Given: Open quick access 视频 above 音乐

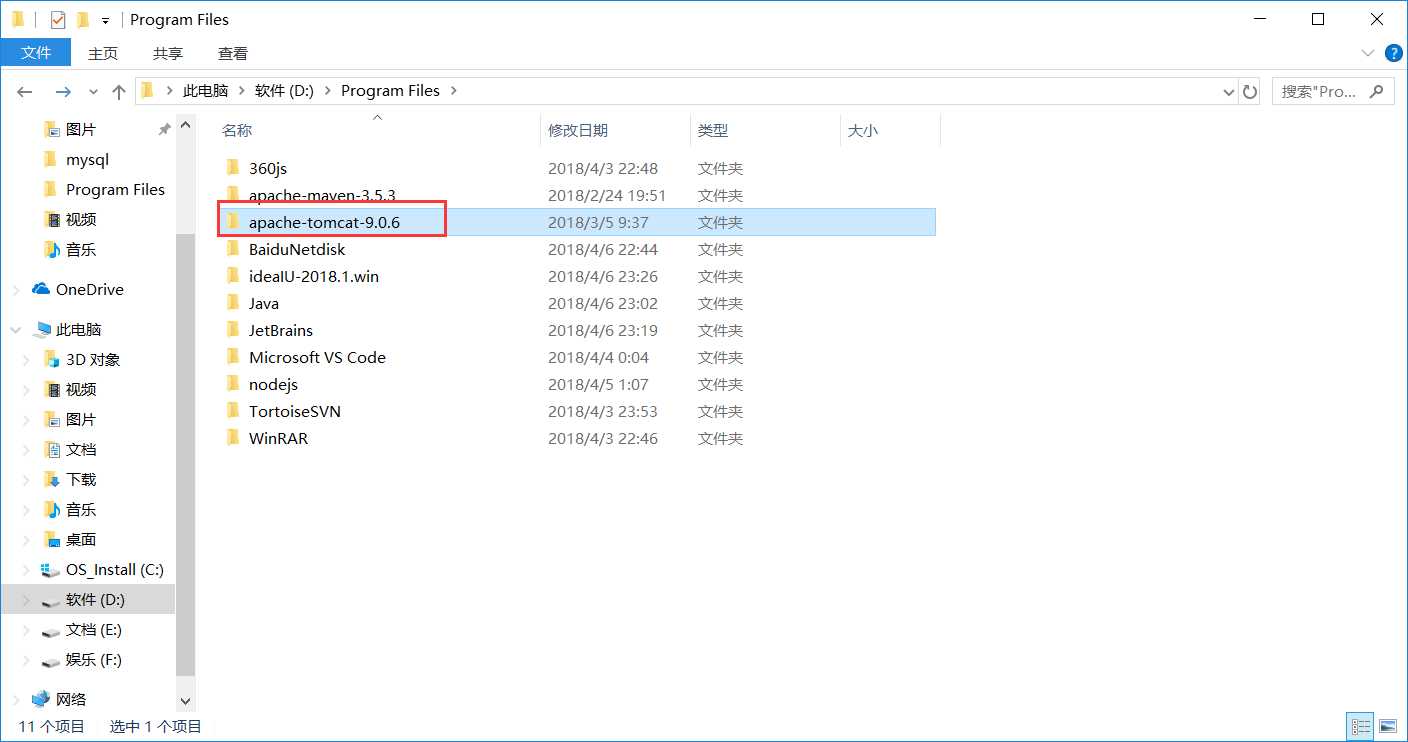Looking at the screenshot, I should 80,219.
